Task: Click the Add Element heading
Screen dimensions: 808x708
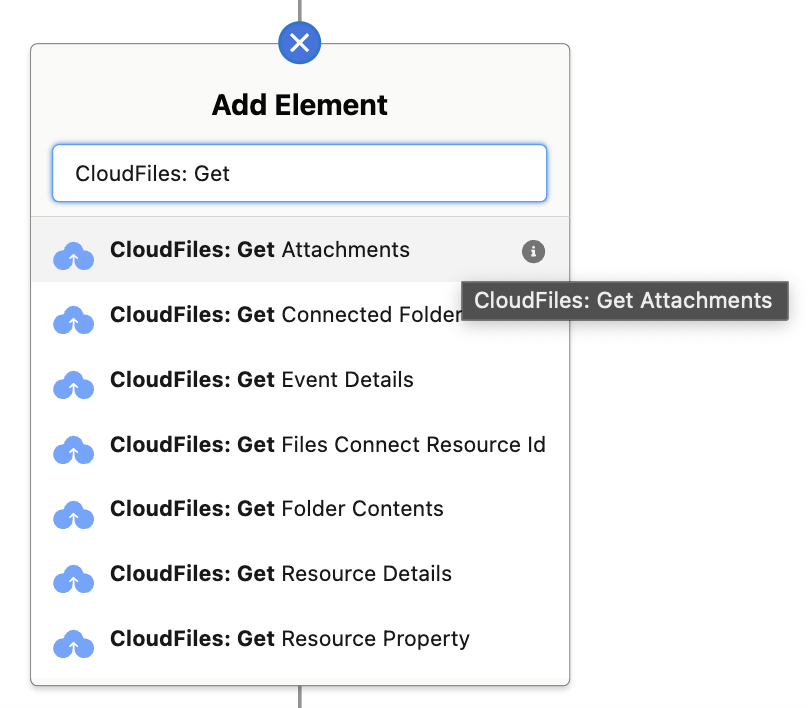Action: [x=299, y=105]
